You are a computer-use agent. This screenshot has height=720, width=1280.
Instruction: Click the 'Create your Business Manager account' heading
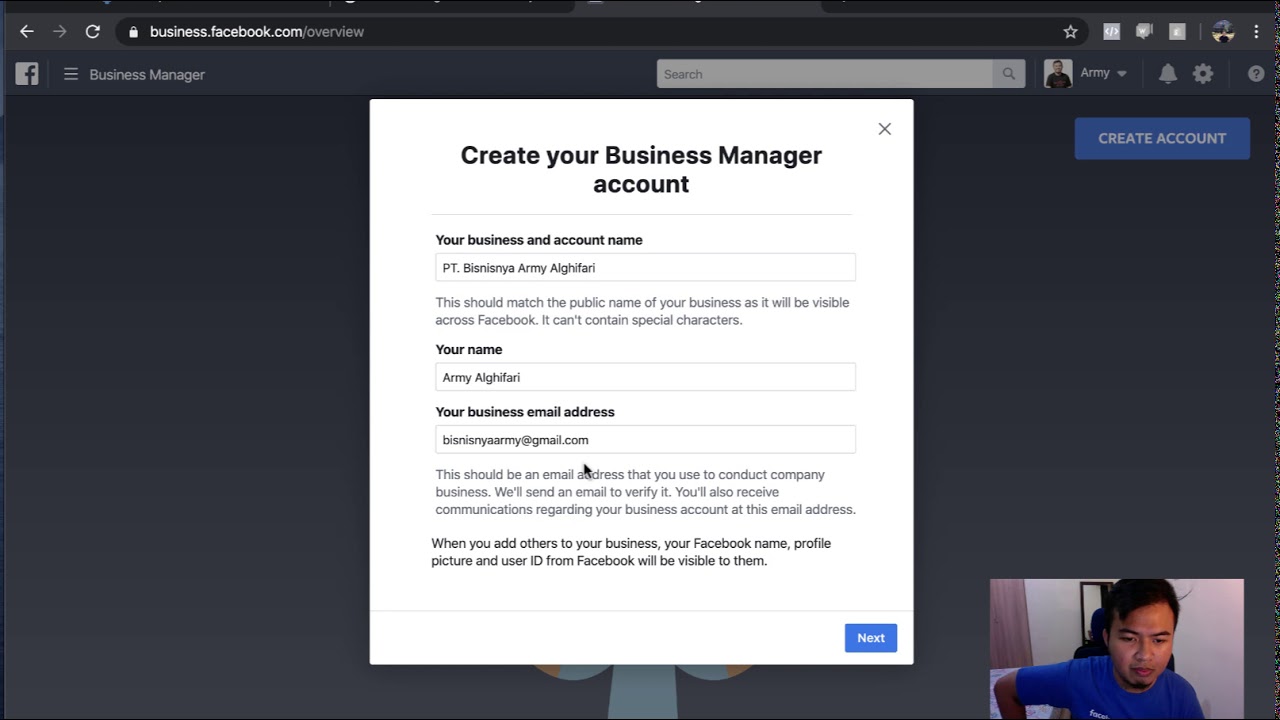pyautogui.click(x=641, y=169)
